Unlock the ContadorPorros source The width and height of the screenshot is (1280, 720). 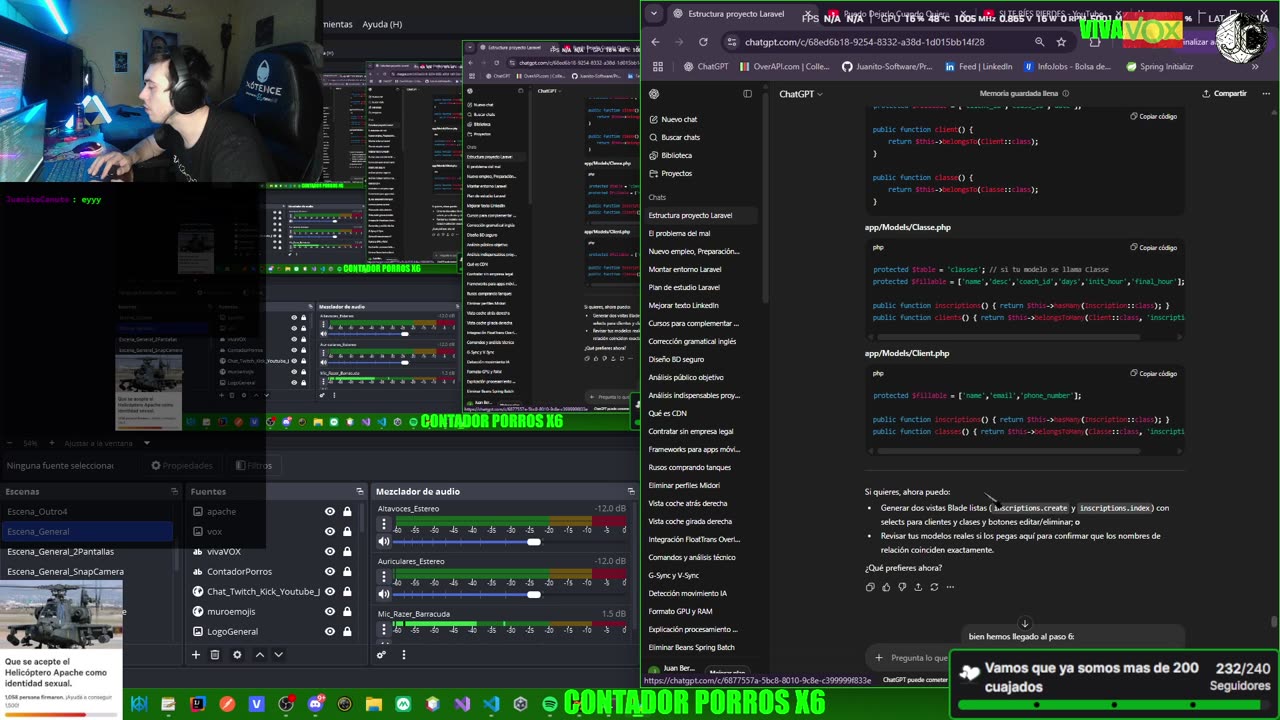pos(347,571)
